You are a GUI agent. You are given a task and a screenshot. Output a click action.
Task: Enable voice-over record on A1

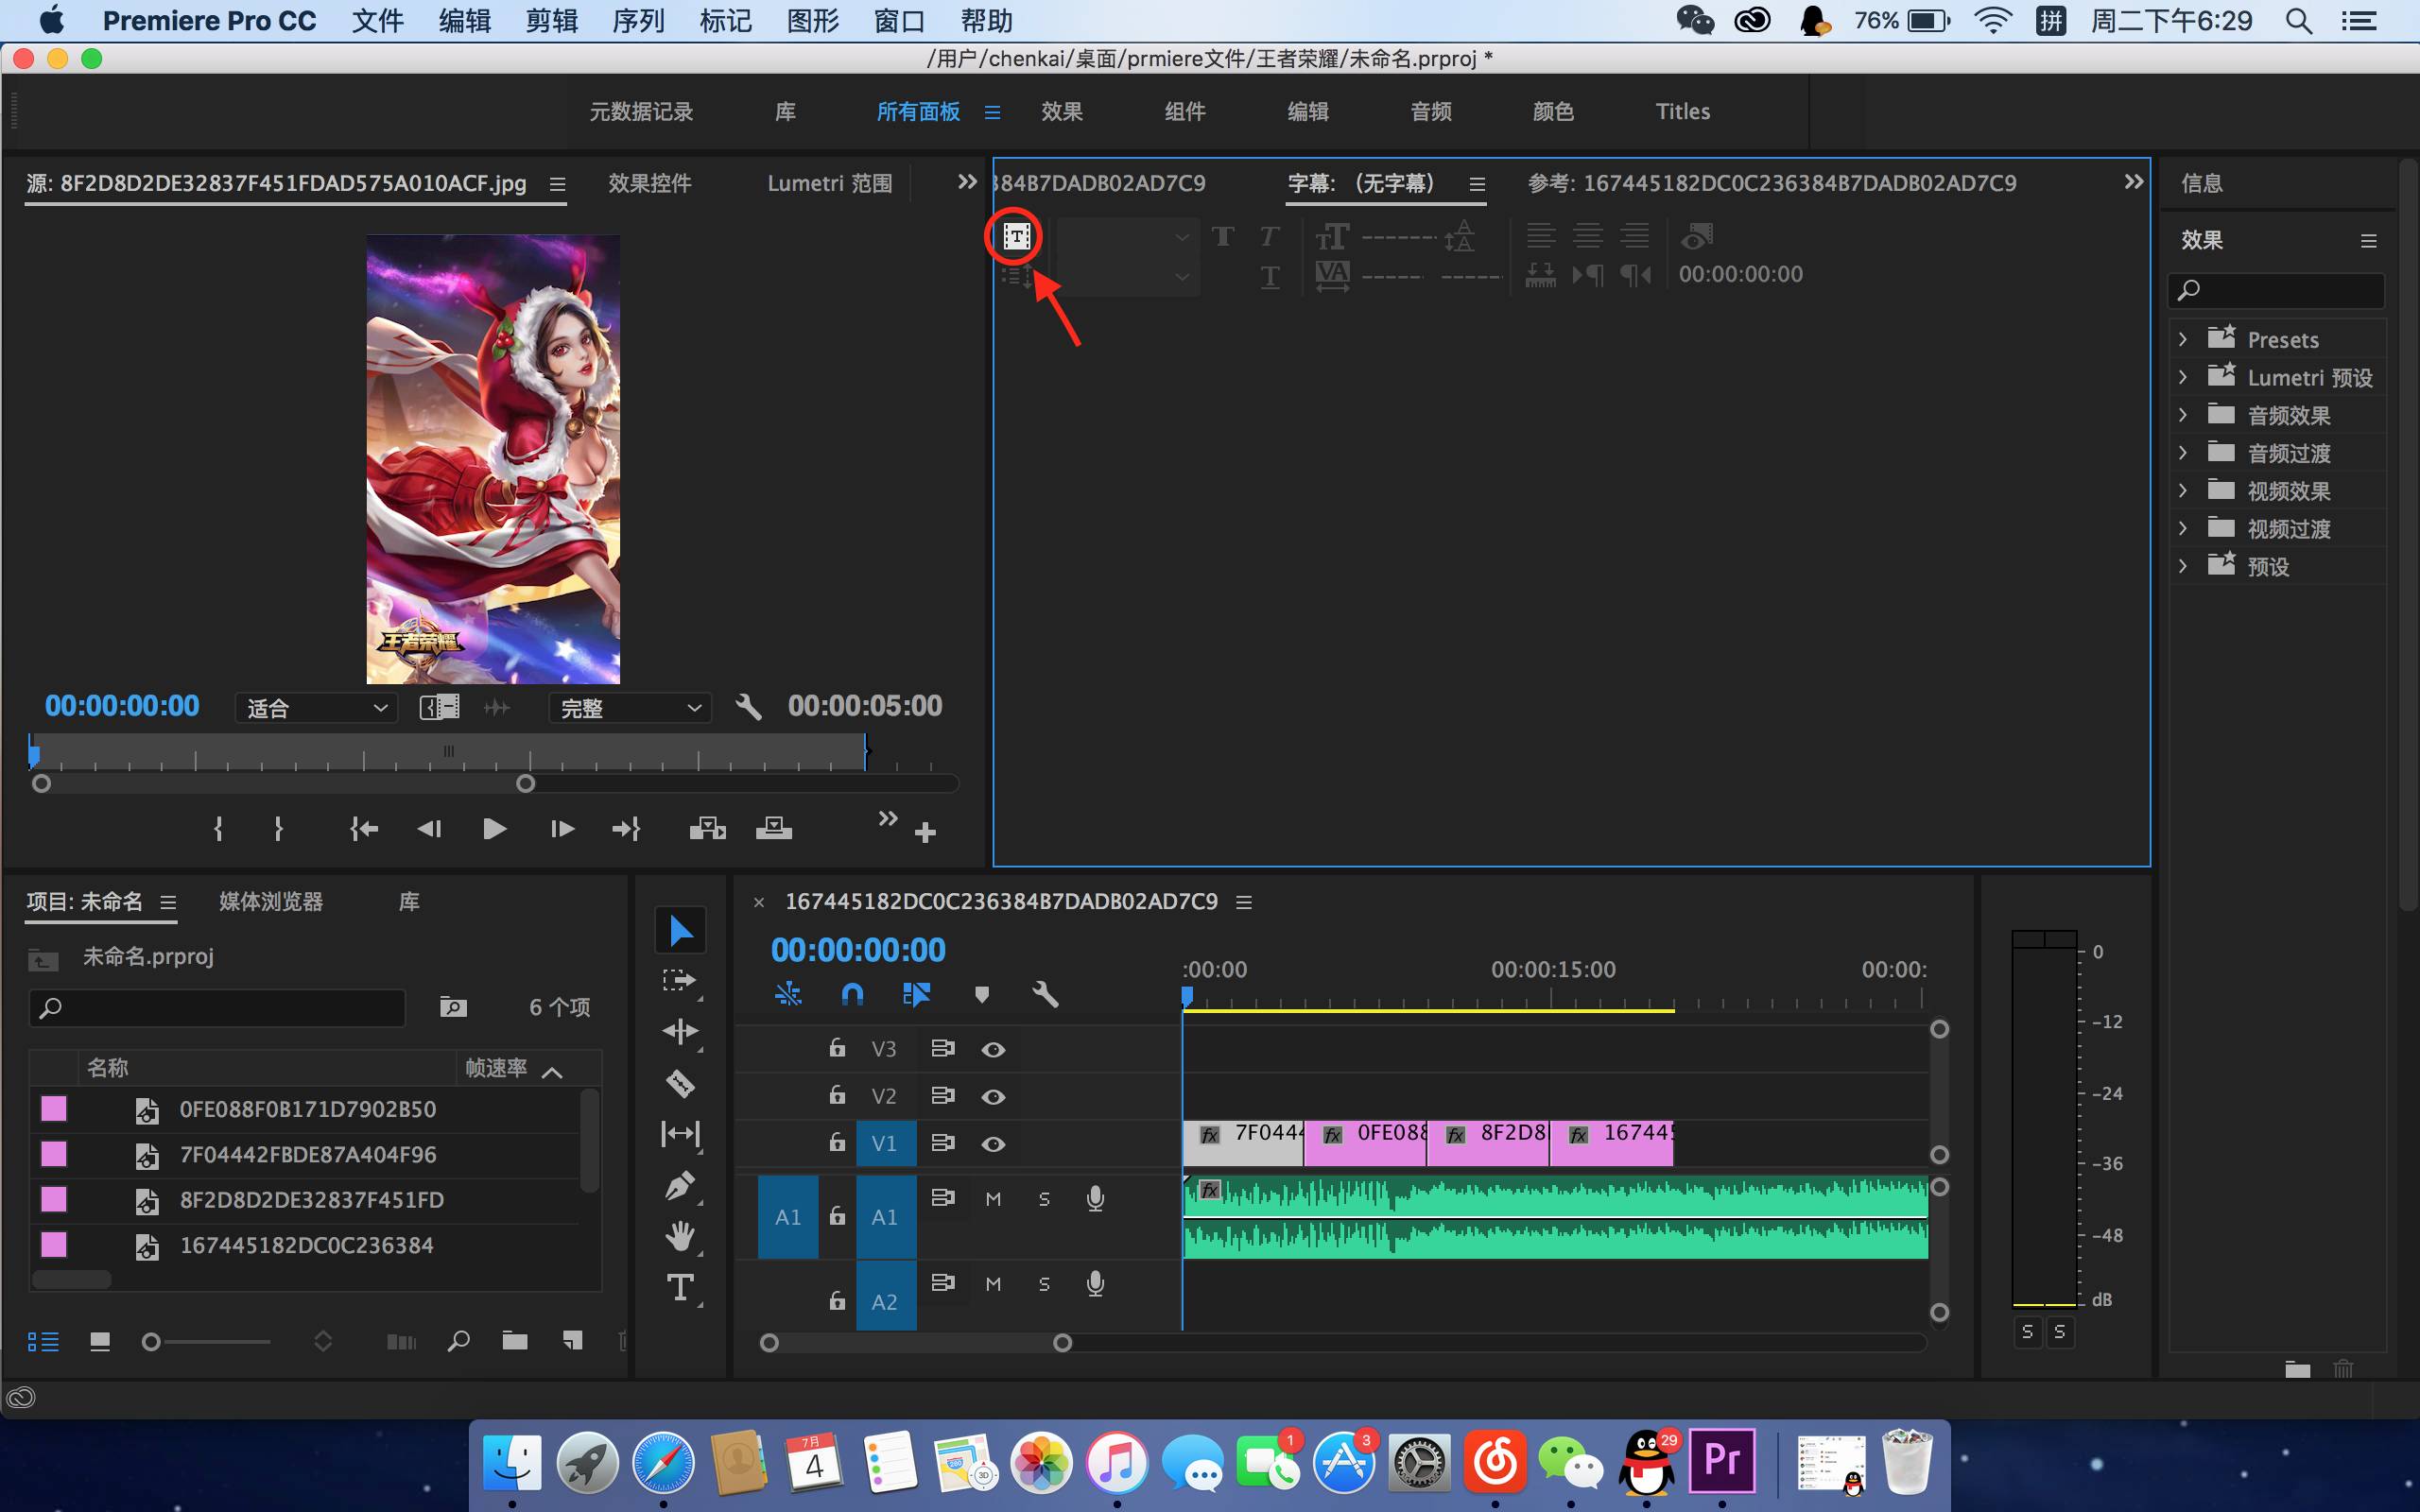1095,1199
